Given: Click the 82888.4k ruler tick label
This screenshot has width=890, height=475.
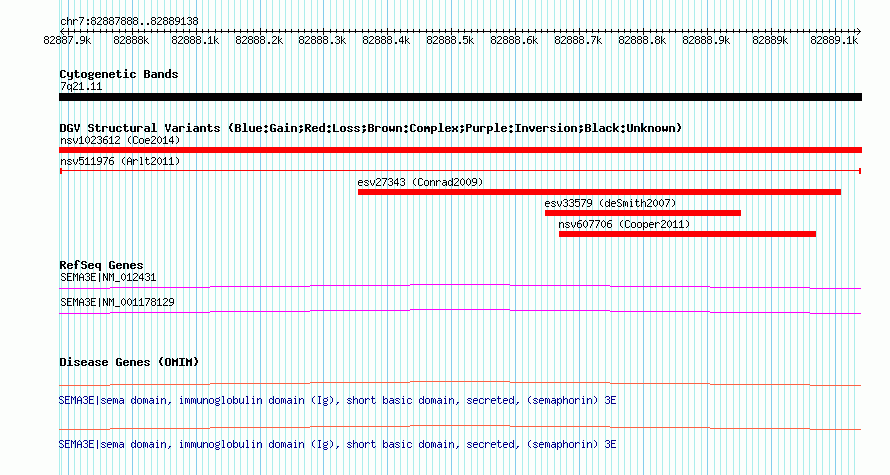Looking at the screenshot, I should tap(387, 40).
